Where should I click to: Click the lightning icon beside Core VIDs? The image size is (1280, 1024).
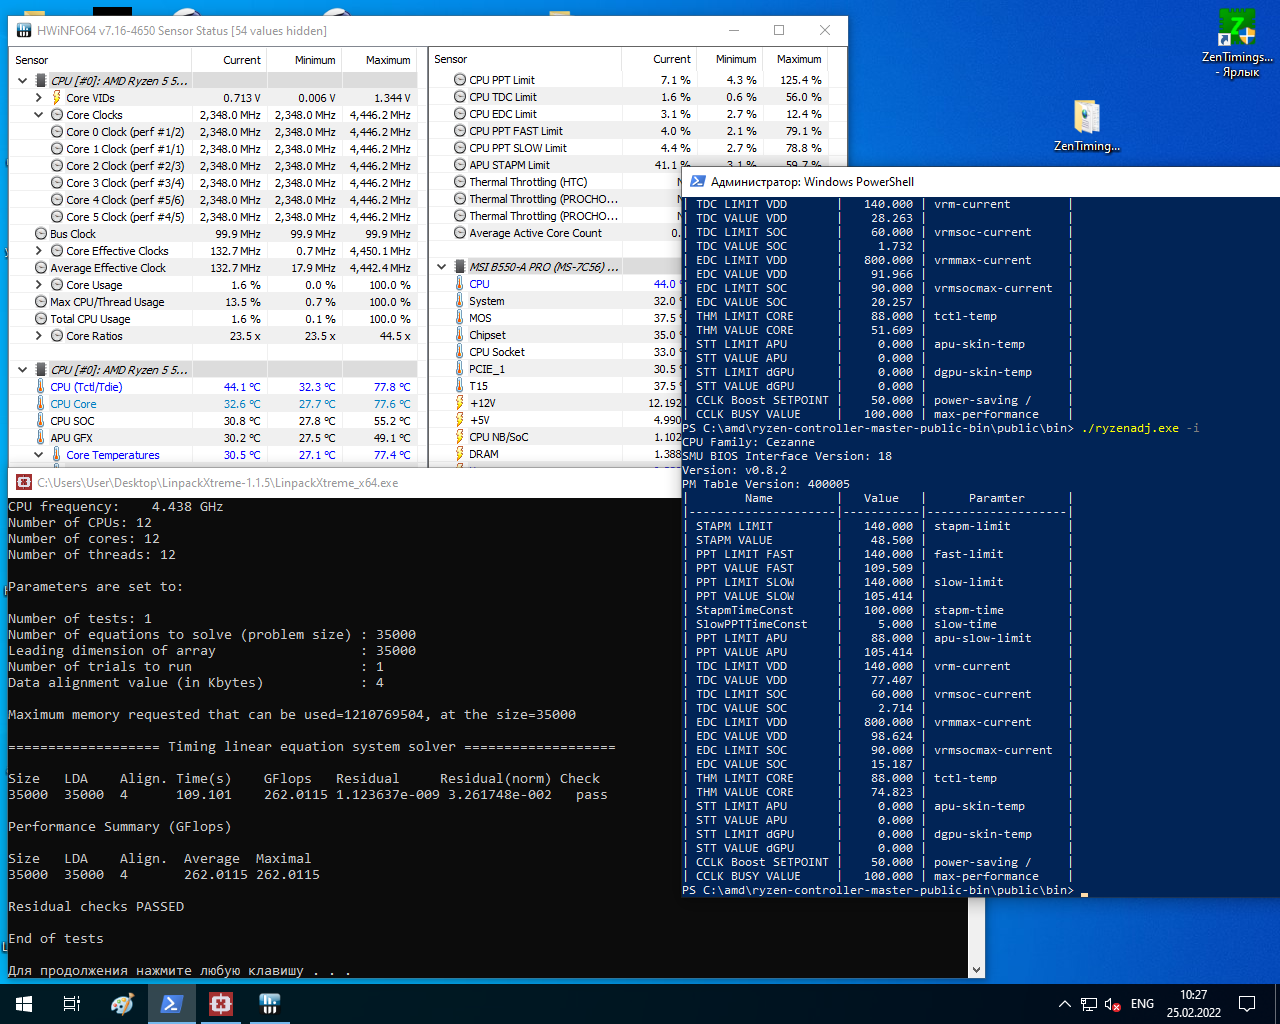57,98
